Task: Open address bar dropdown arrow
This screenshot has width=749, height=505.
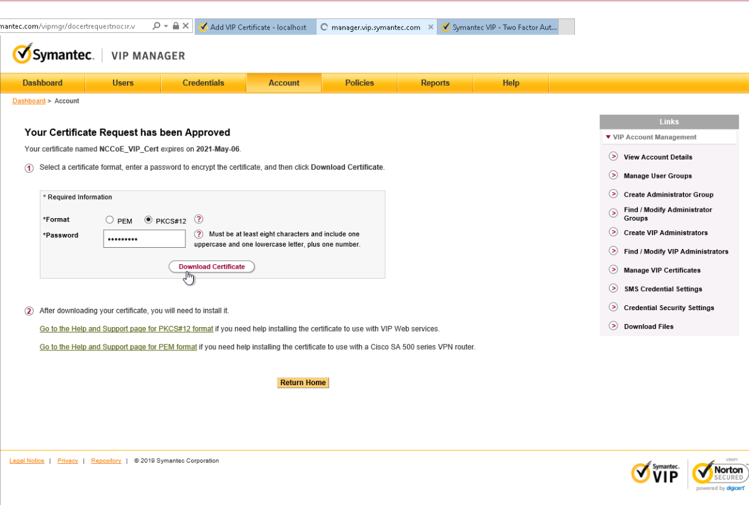Action: [166, 26]
